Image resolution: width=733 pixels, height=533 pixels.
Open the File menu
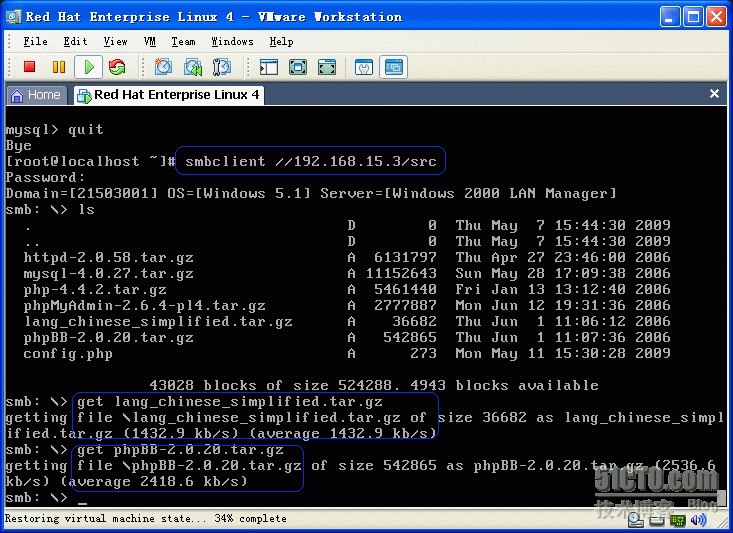tap(36, 42)
